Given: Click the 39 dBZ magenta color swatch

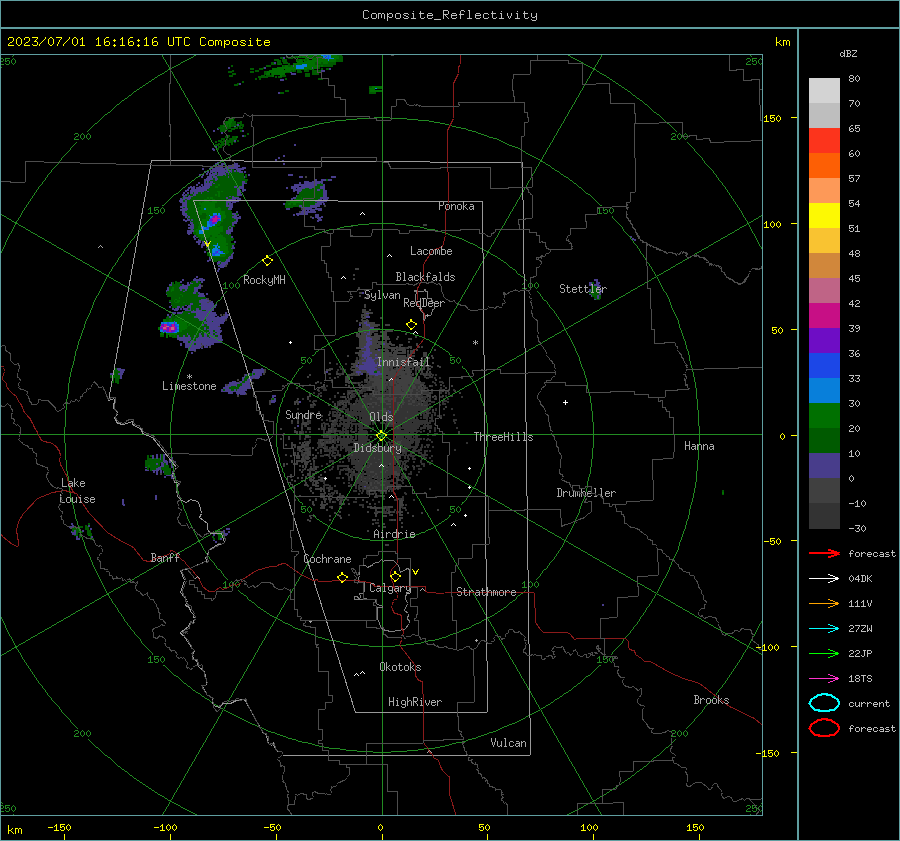Looking at the screenshot, I should tap(824, 315).
